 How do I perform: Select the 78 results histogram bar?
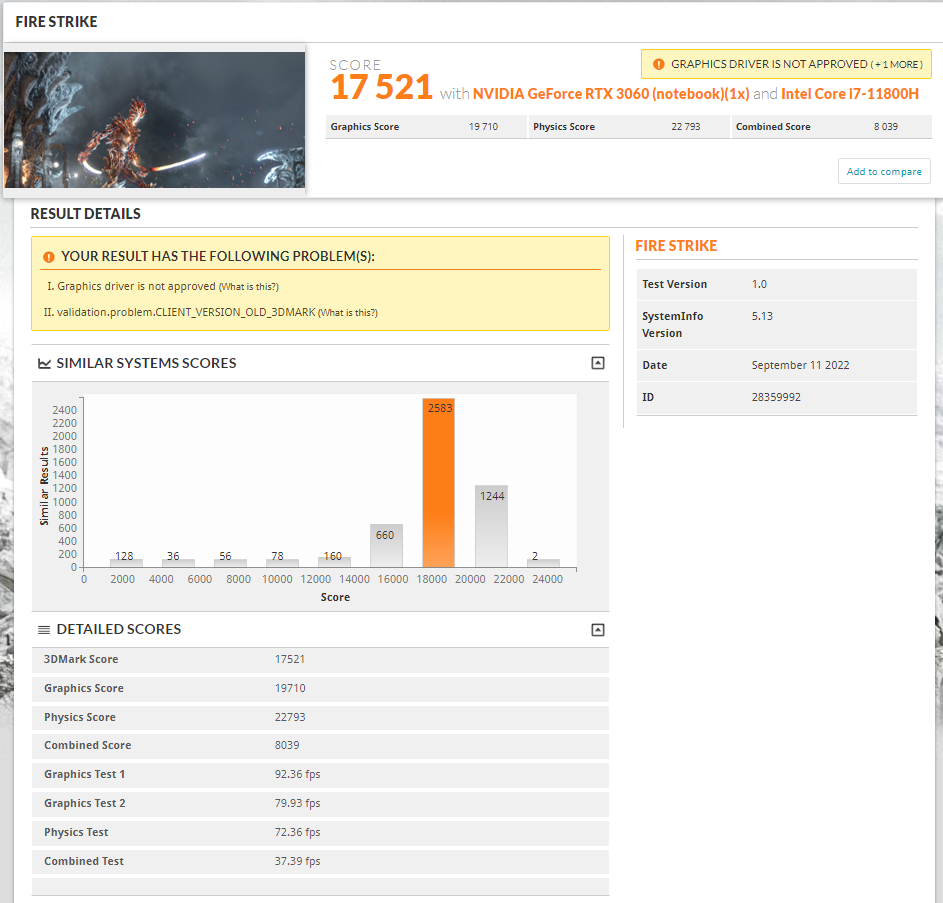(282, 563)
